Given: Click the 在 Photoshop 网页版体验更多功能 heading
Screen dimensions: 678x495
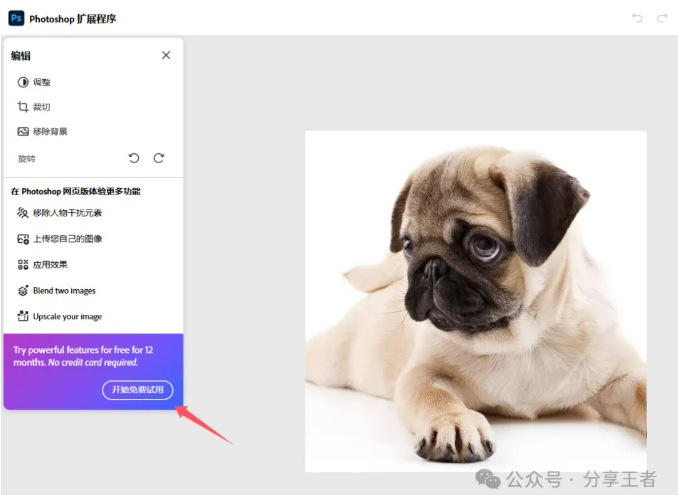Looking at the screenshot, I should 75,190.
